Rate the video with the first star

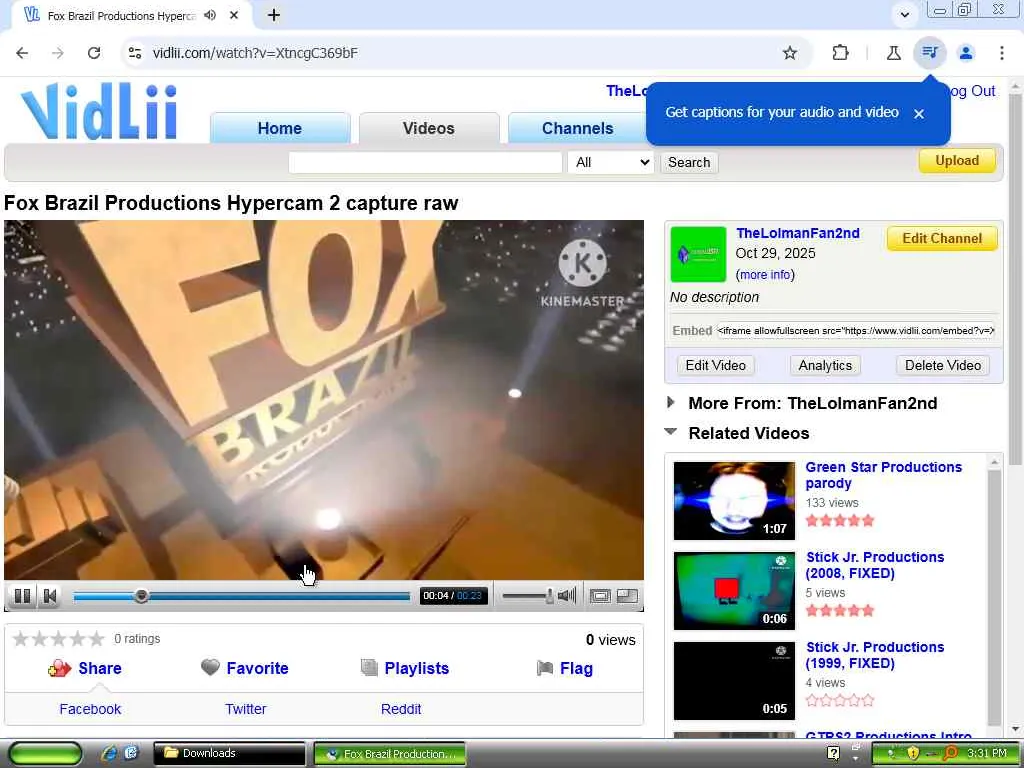click(x=21, y=638)
